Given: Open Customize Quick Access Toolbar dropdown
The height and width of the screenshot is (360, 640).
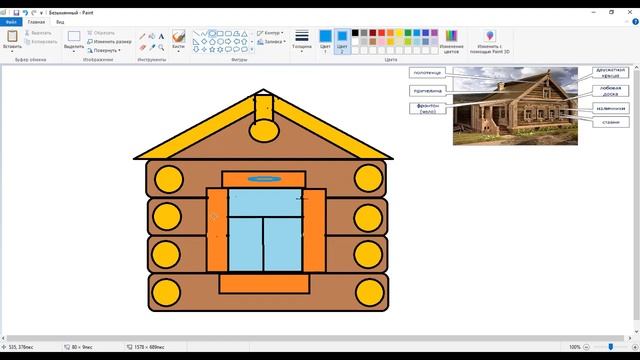Looking at the screenshot, I should pos(41,13).
